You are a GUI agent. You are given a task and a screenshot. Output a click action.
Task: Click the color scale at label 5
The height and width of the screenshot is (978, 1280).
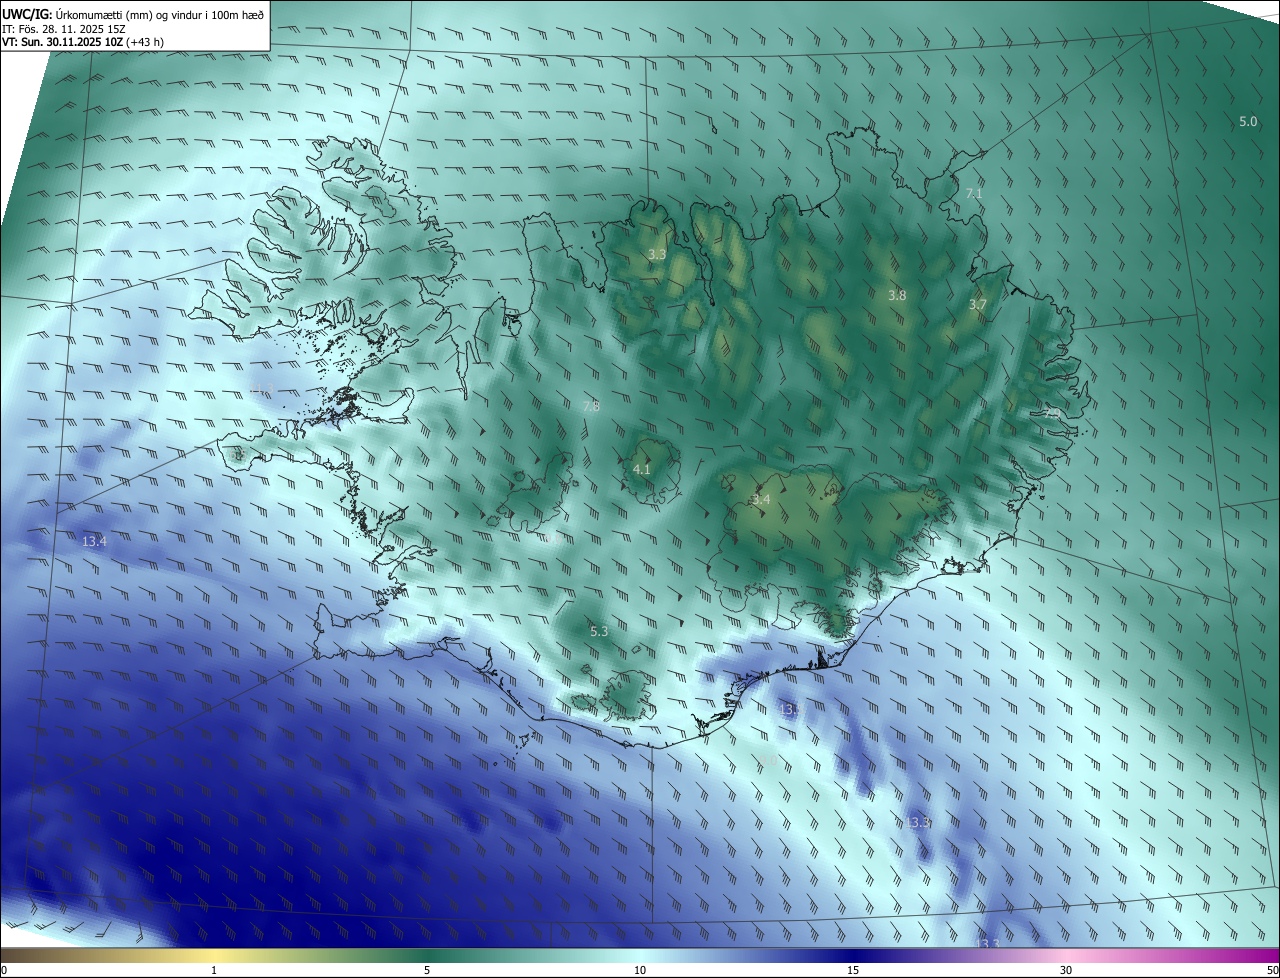[x=427, y=971]
